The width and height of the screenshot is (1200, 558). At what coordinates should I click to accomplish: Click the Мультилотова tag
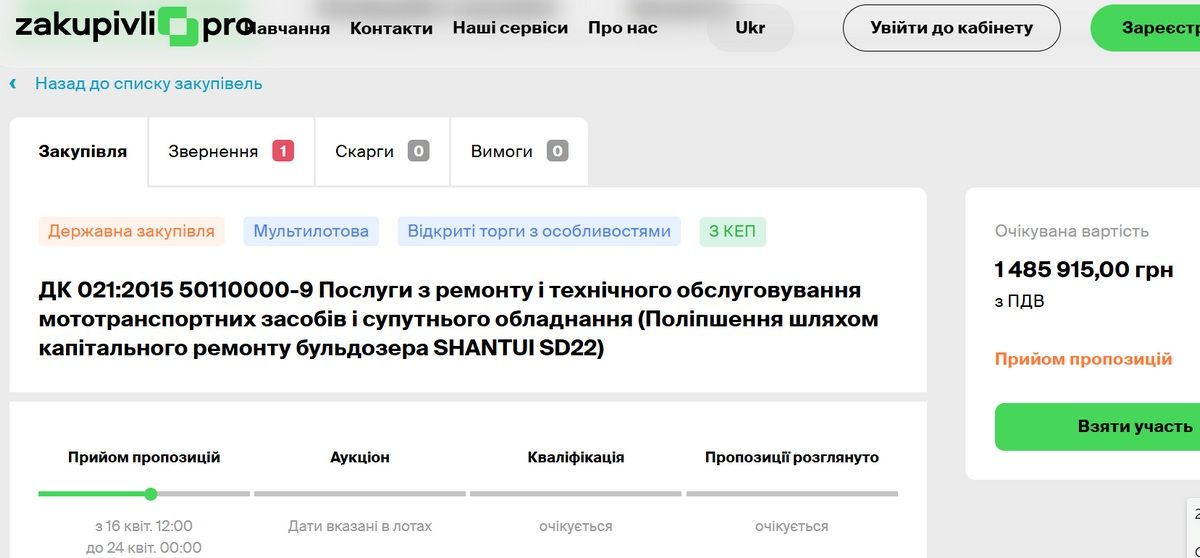[311, 231]
